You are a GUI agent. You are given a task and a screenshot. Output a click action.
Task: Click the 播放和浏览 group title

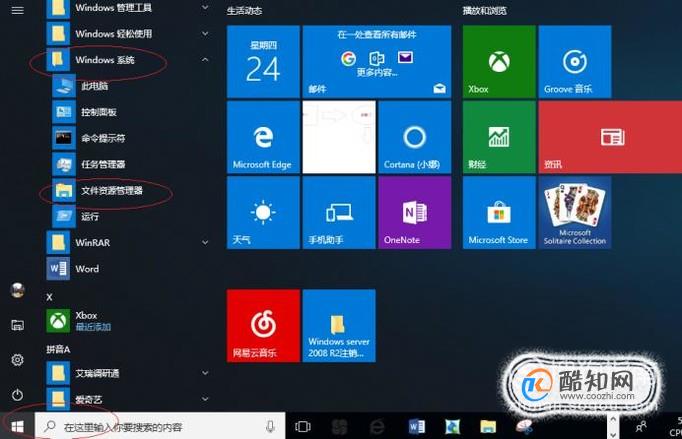coord(485,10)
